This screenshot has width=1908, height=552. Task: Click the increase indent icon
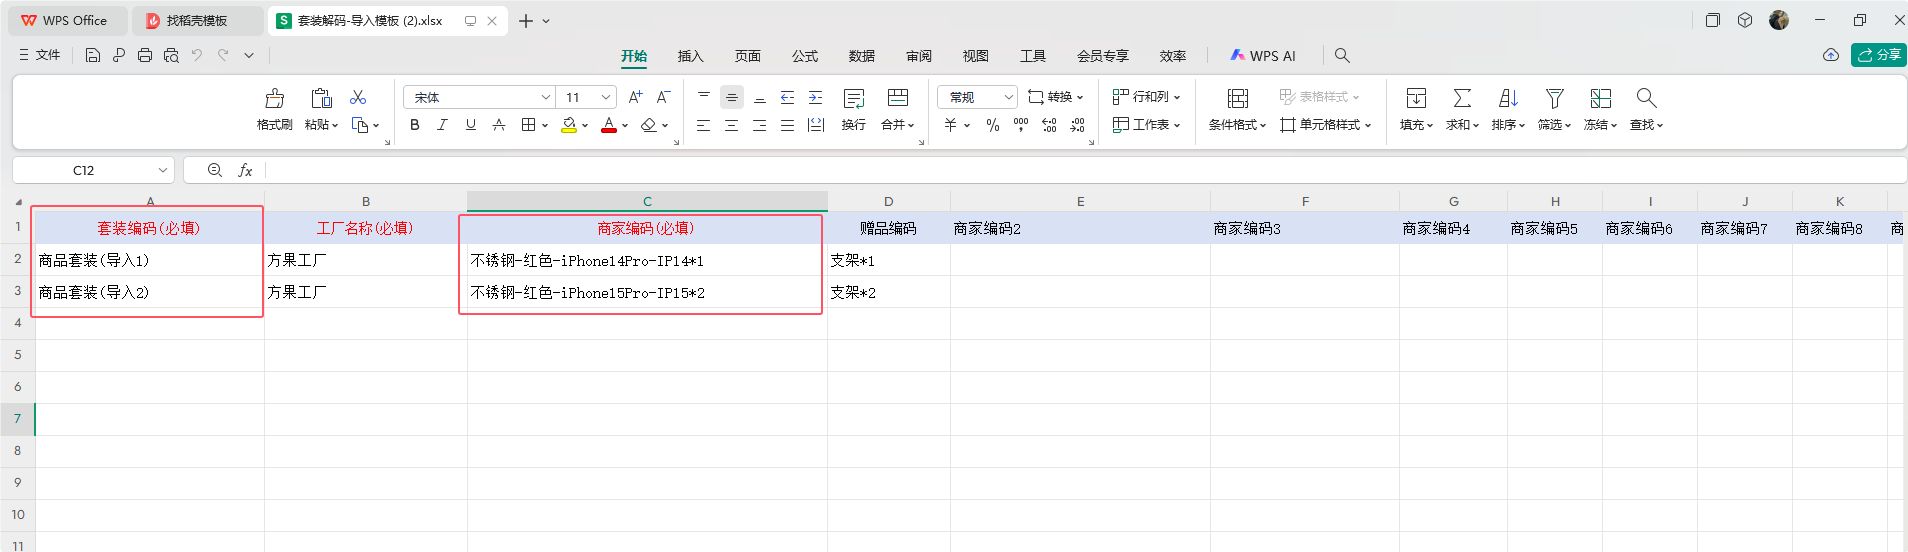pos(815,97)
